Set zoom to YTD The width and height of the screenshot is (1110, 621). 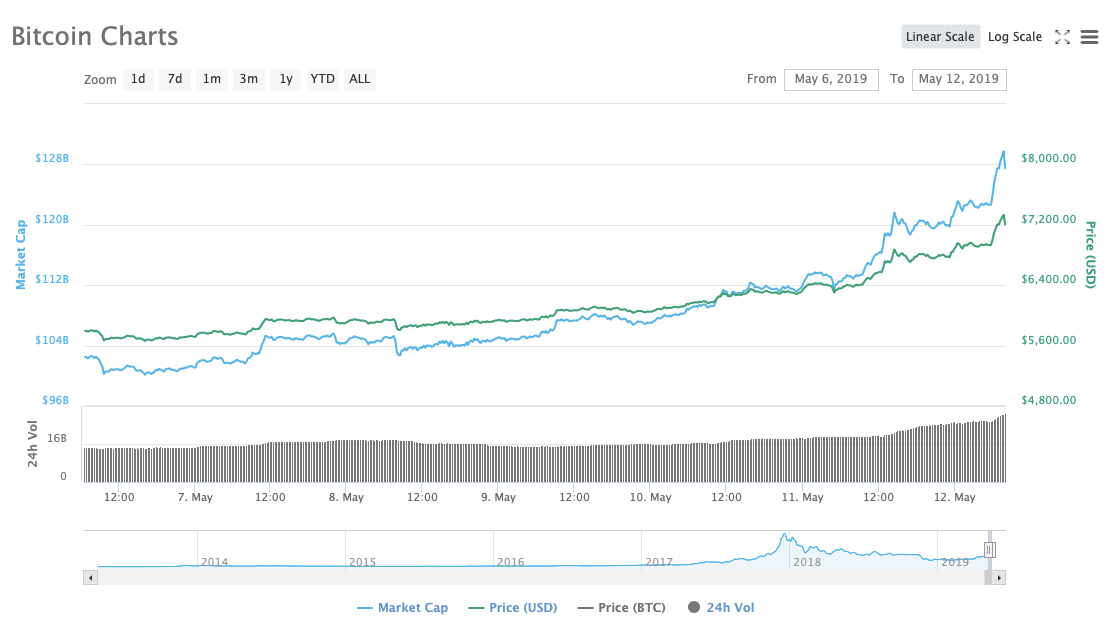323,79
